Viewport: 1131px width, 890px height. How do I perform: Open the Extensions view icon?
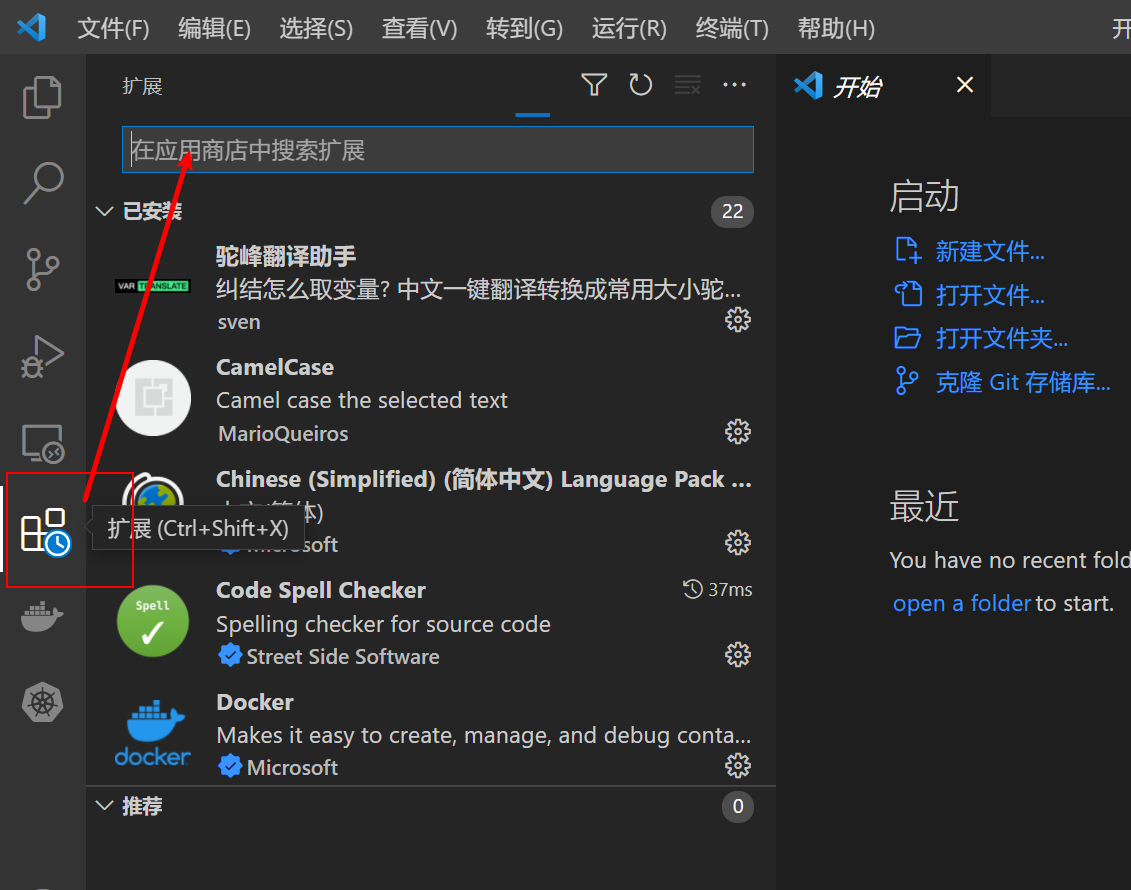click(45, 532)
